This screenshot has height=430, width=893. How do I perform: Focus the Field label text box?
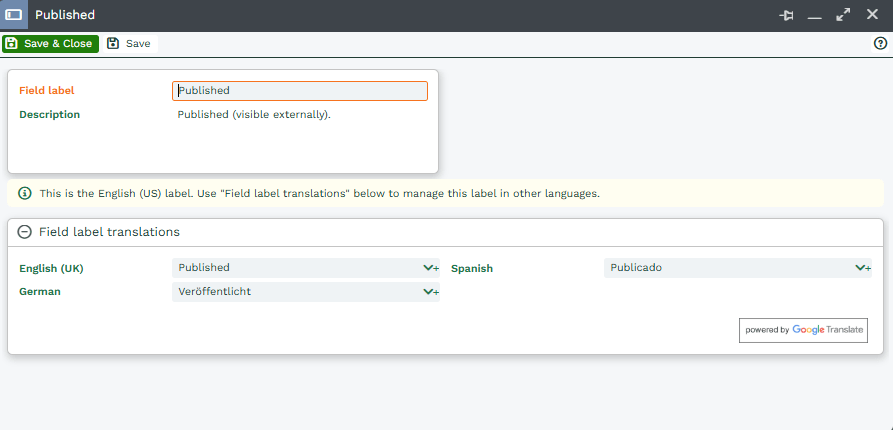[300, 91]
